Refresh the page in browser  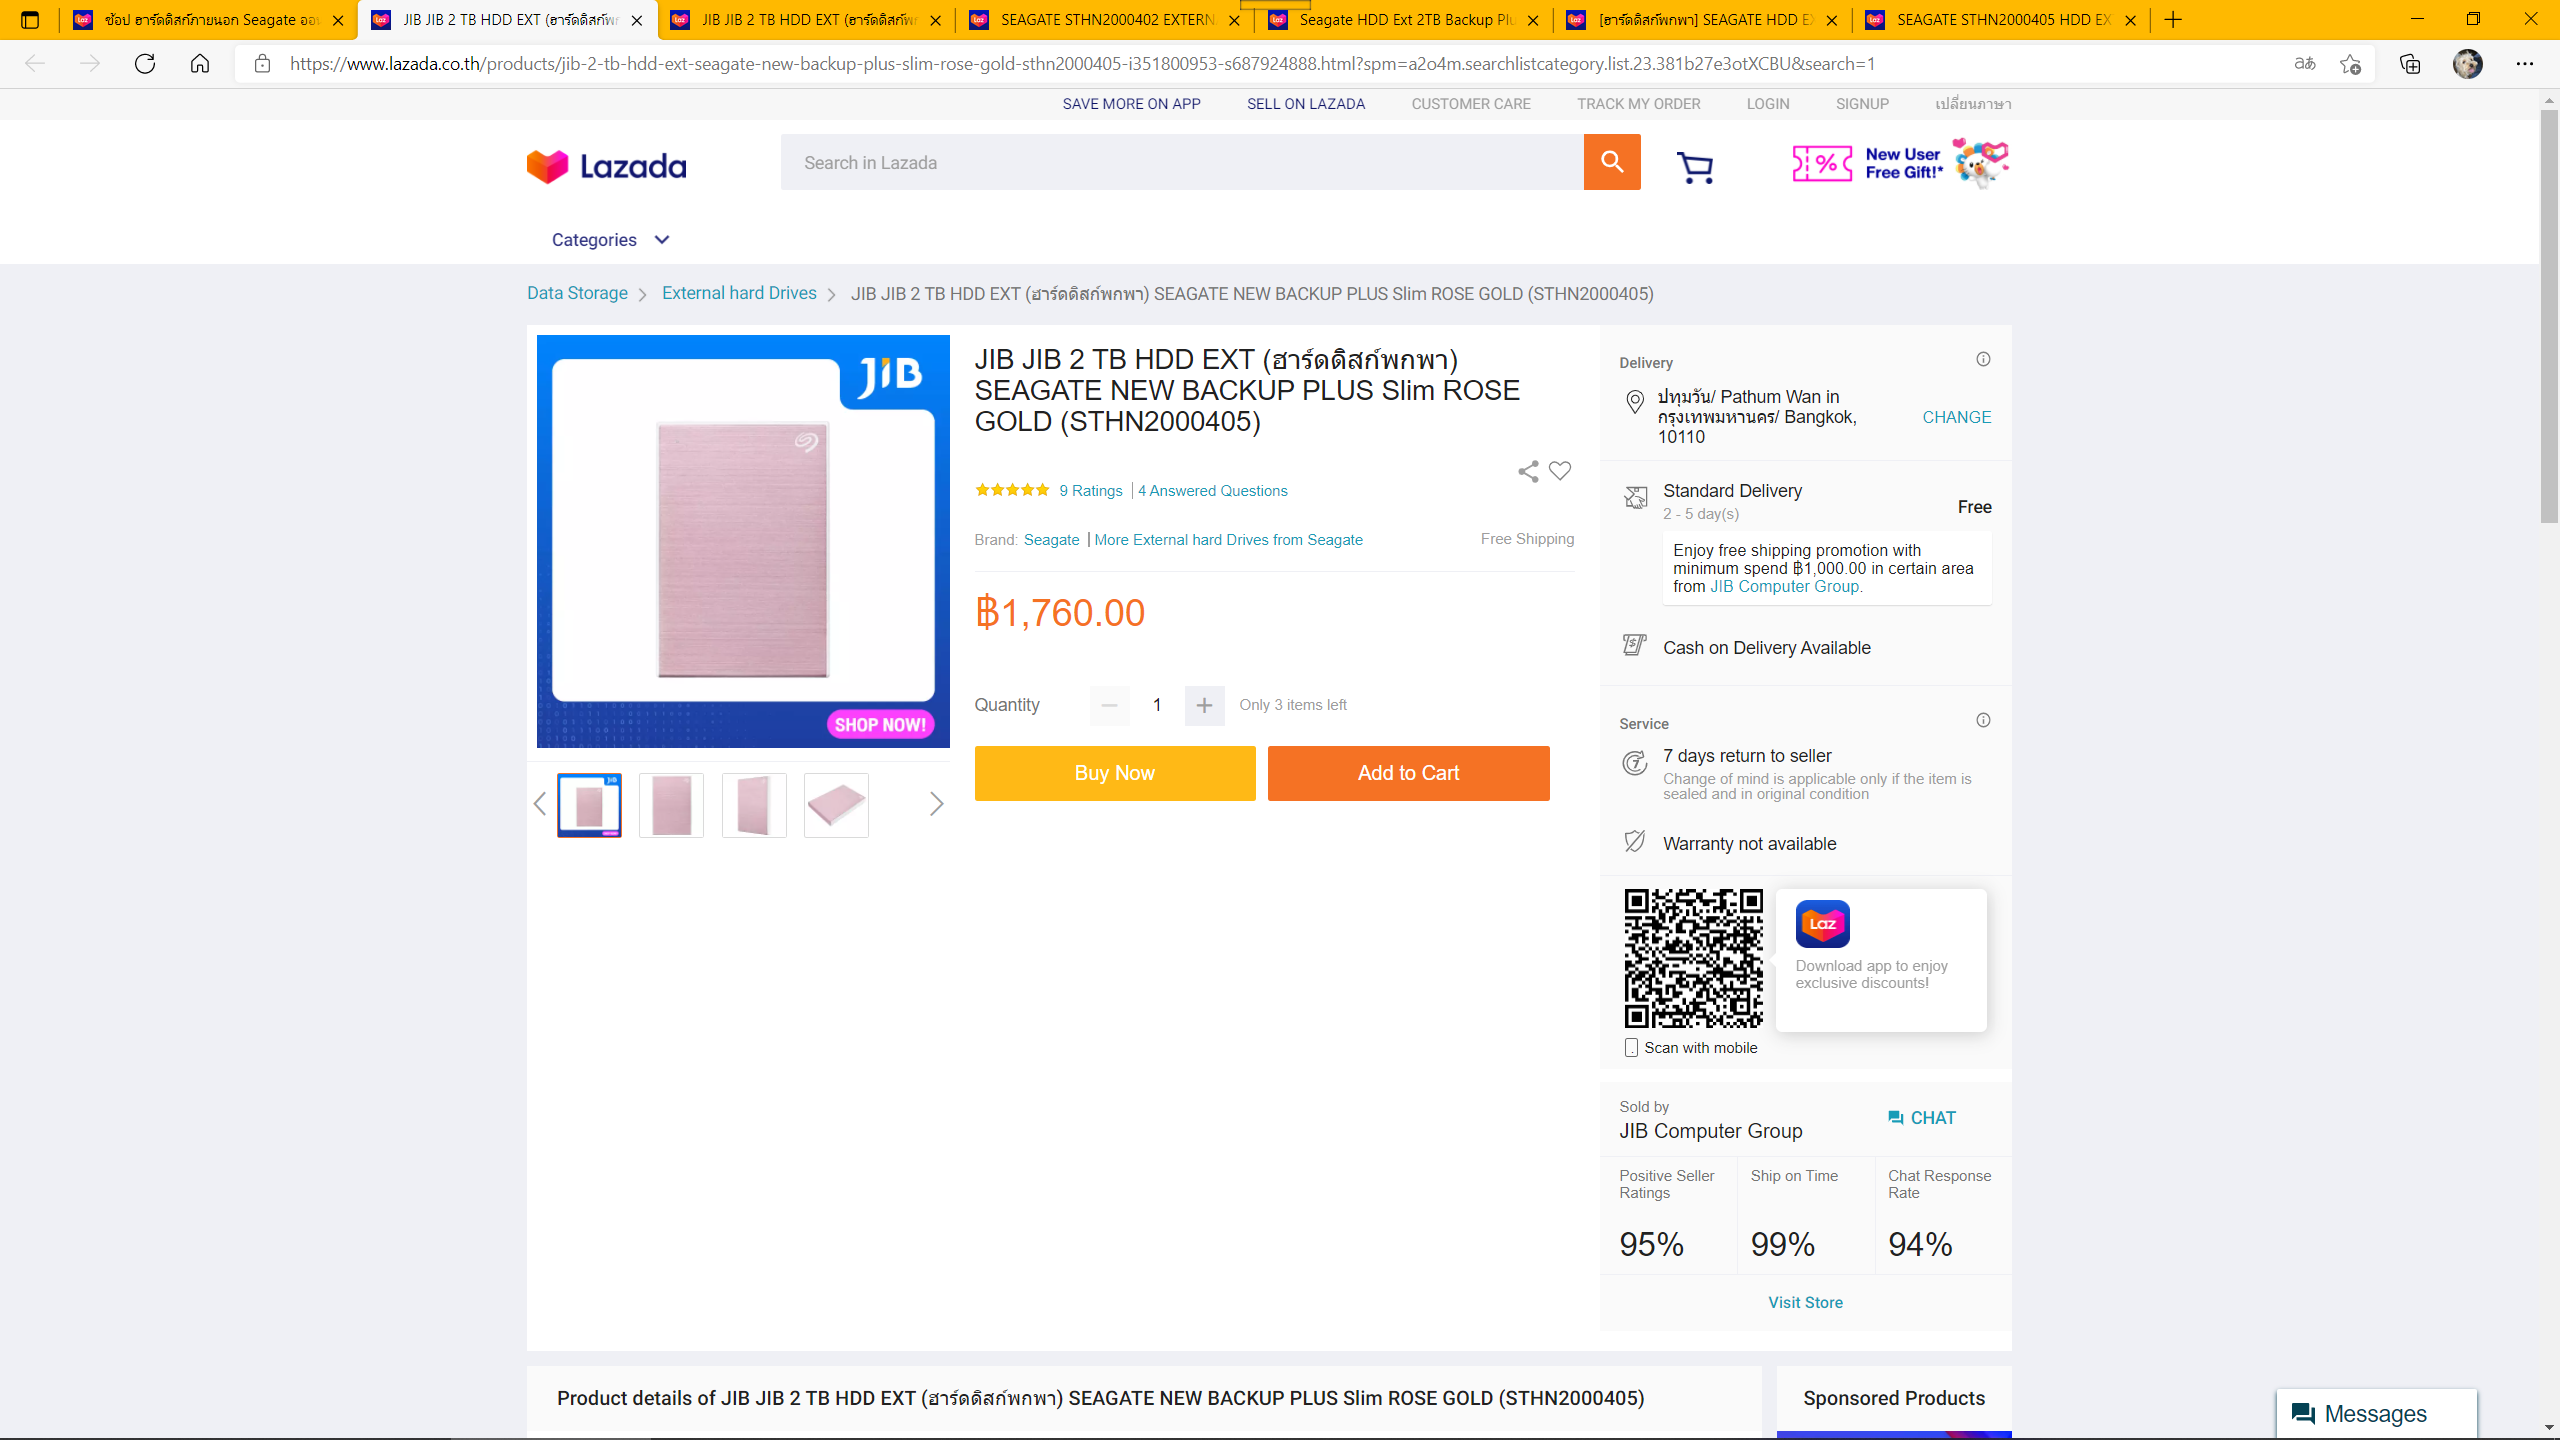(145, 64)
